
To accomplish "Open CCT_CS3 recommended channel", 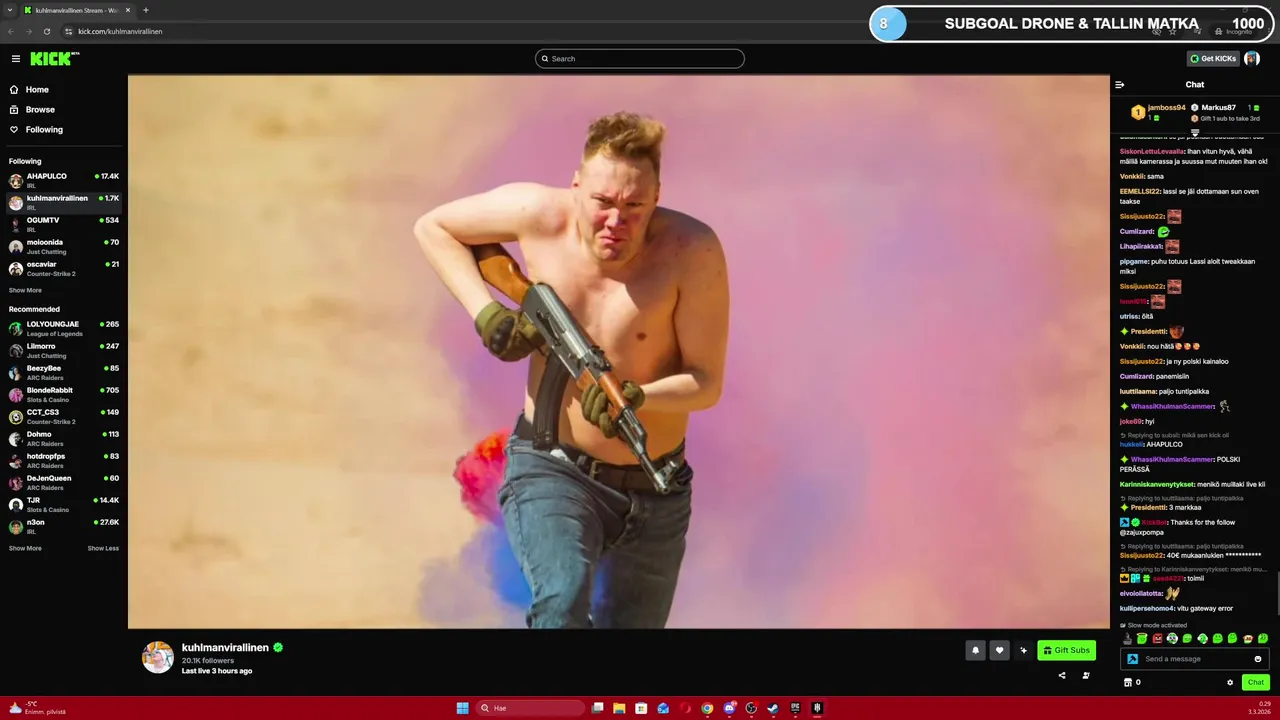I will click(x=64, y=416).
